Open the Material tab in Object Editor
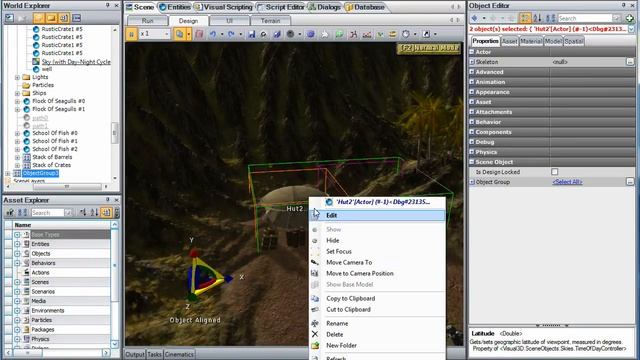The width and height of the screenshot is (640, 360). pyautogui.click(x=531, y=41)
